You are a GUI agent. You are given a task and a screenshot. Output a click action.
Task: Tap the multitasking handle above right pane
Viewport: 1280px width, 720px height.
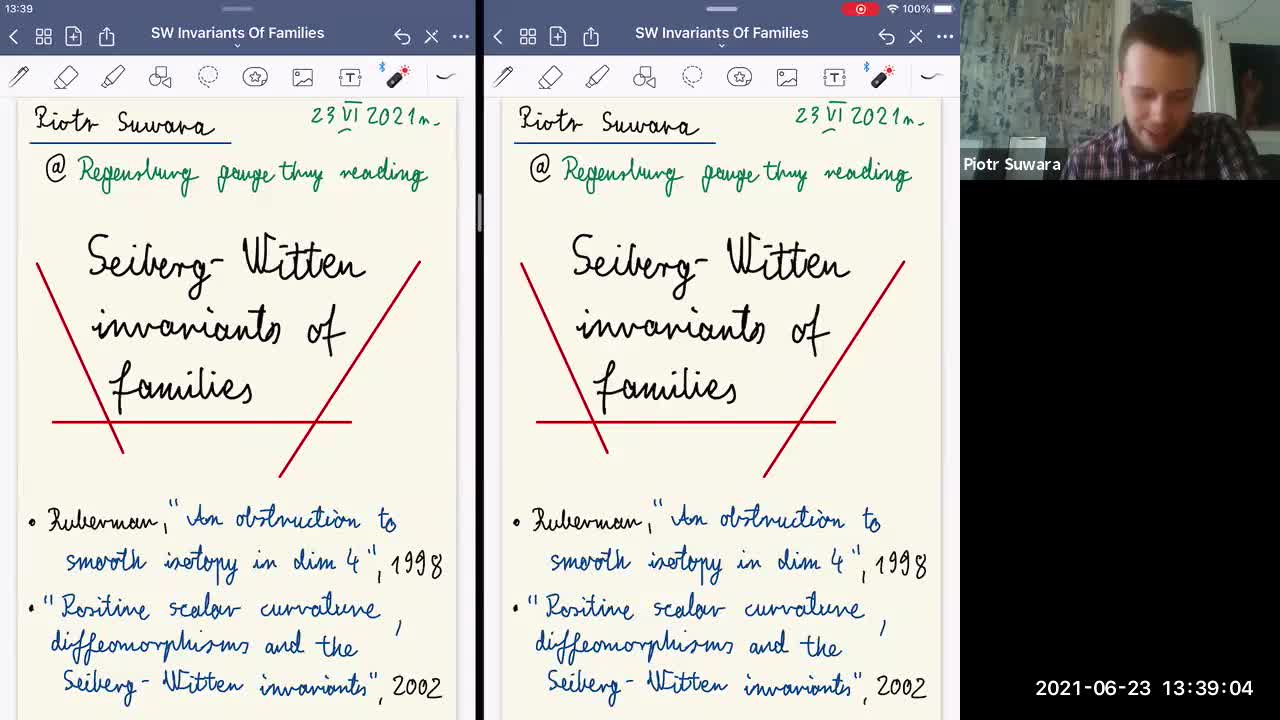(721, 9)
